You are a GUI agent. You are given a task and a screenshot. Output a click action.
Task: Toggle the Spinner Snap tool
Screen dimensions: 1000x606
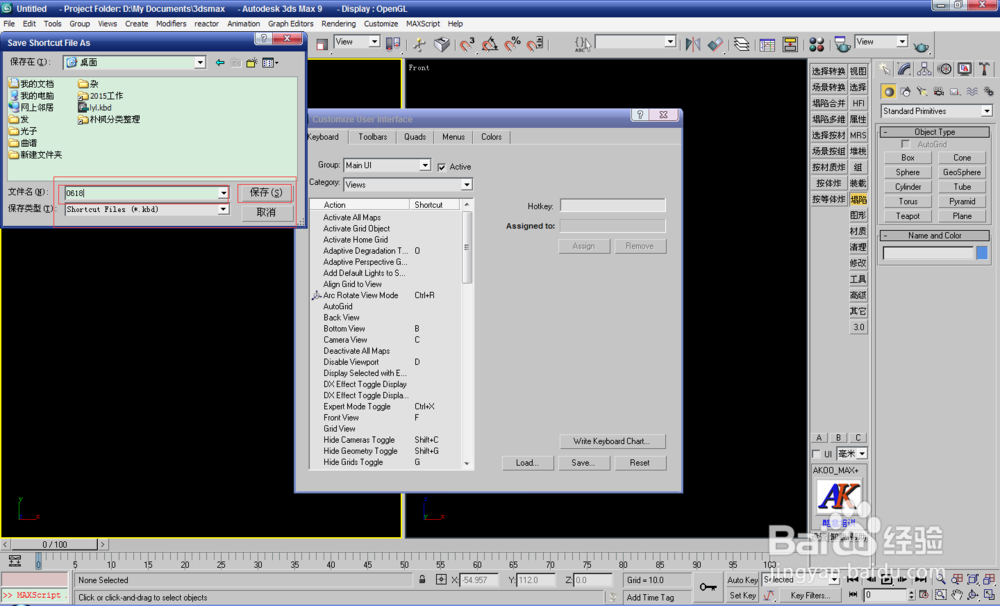coord(534,44)
